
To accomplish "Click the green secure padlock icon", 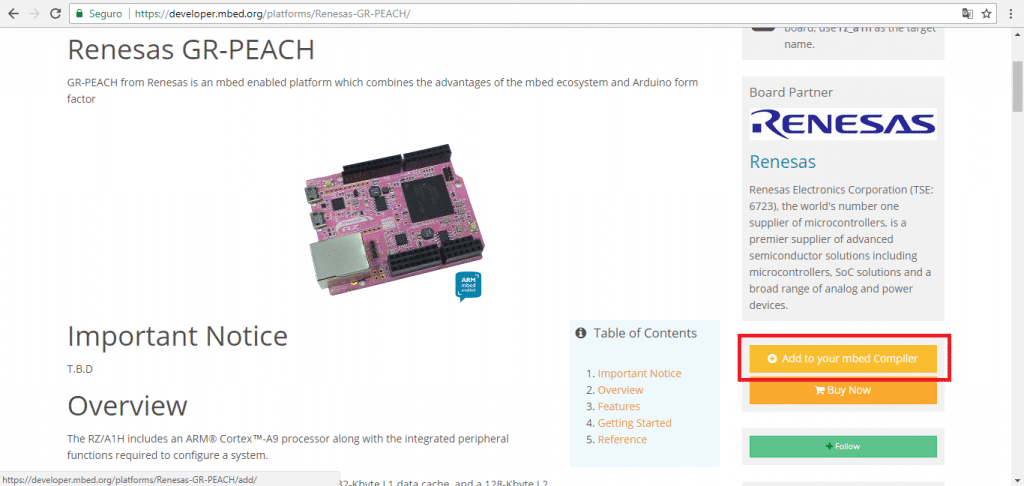I will coord(79,14).
